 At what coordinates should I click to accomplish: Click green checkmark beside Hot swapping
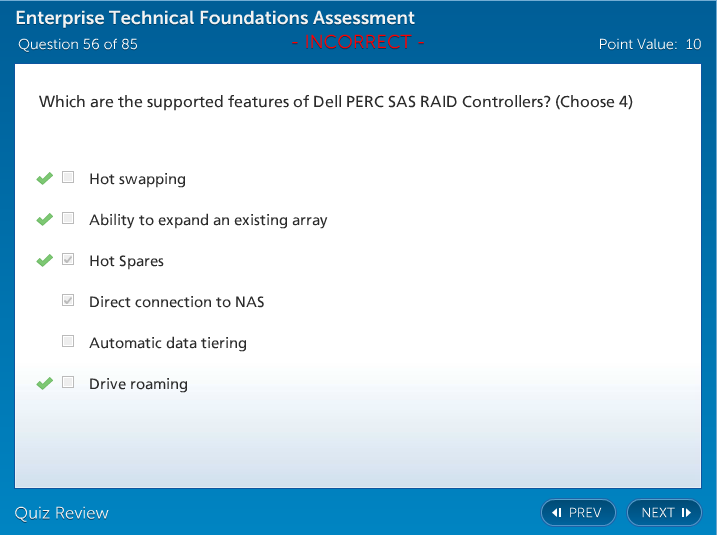pos(44,178)
